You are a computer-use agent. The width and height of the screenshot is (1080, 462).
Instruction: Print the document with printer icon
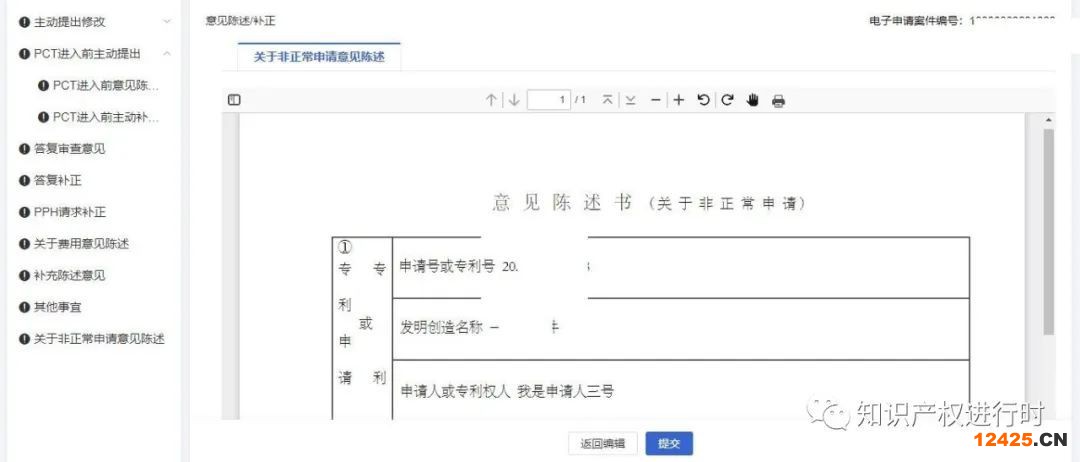[x=779, y=100]
